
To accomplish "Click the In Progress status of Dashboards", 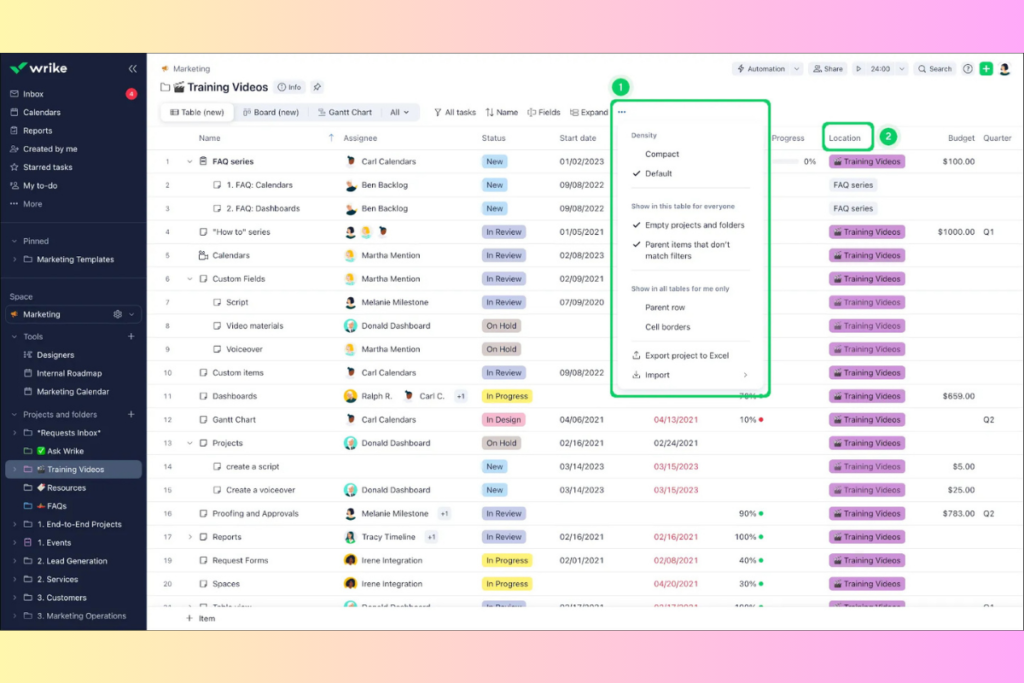I will point(507,396).
